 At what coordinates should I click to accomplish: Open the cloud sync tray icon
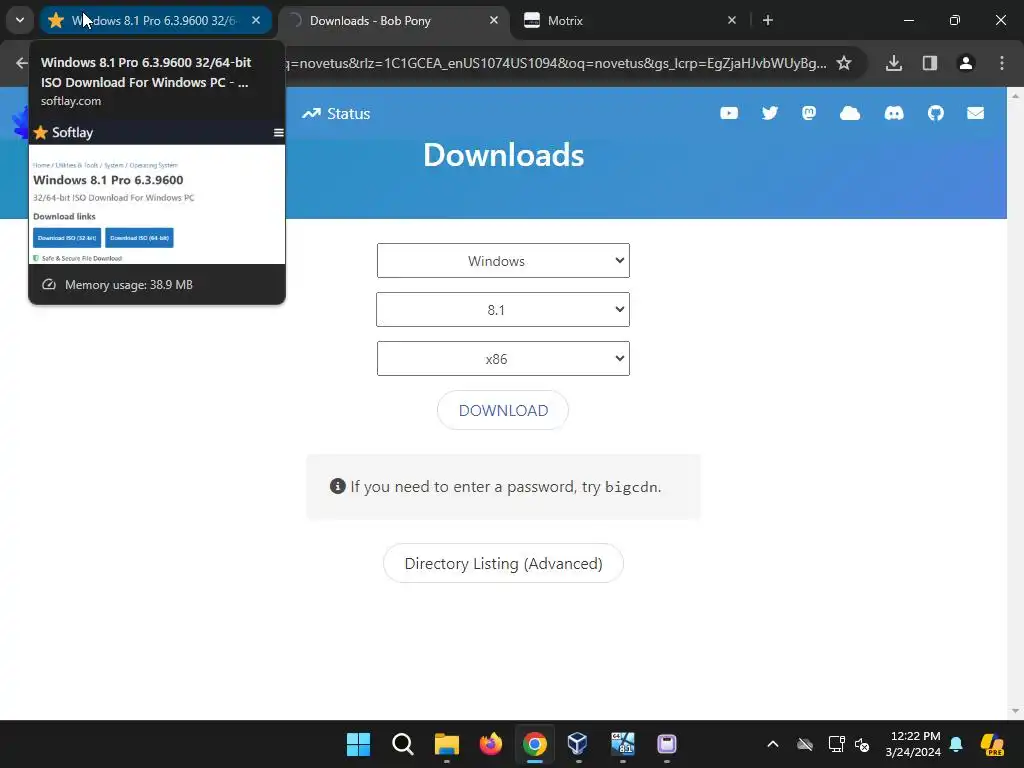point(805,744)
